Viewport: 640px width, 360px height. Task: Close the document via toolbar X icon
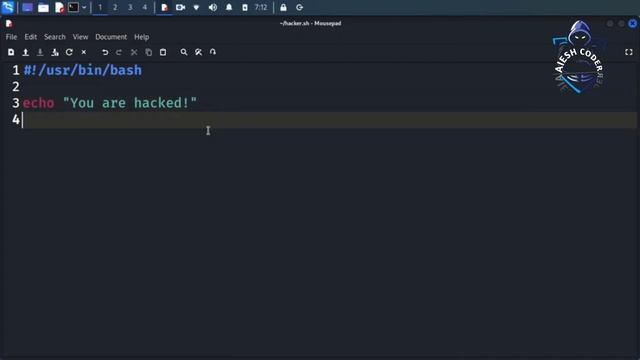(x=84, y=52)
